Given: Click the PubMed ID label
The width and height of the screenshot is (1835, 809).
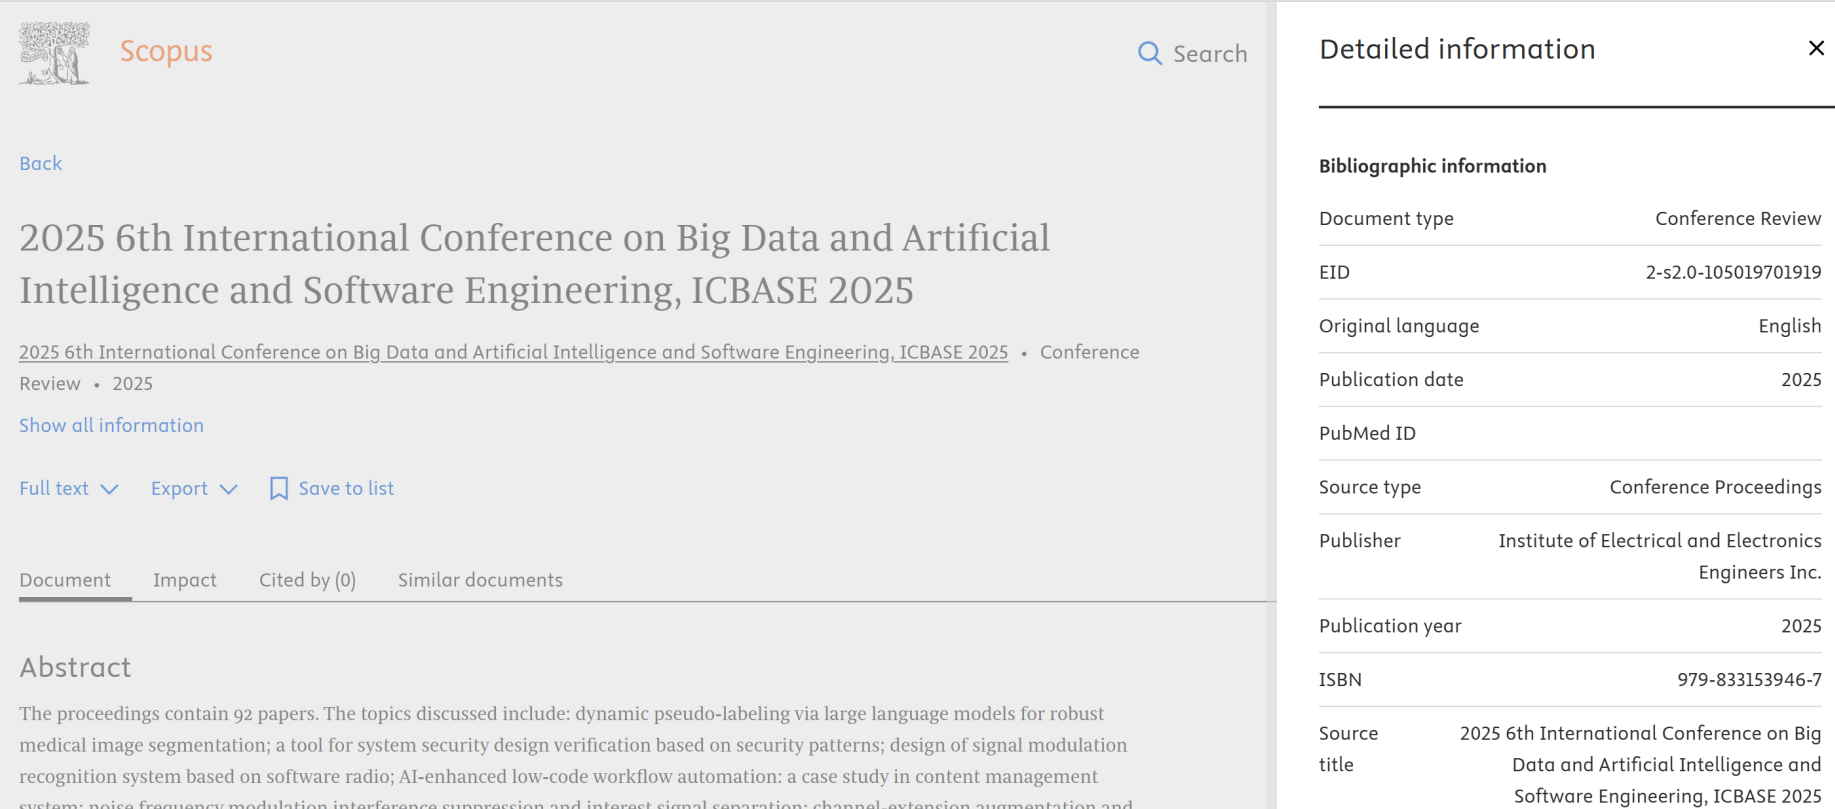Looking at the screenshot, I should pos(1368,433).
